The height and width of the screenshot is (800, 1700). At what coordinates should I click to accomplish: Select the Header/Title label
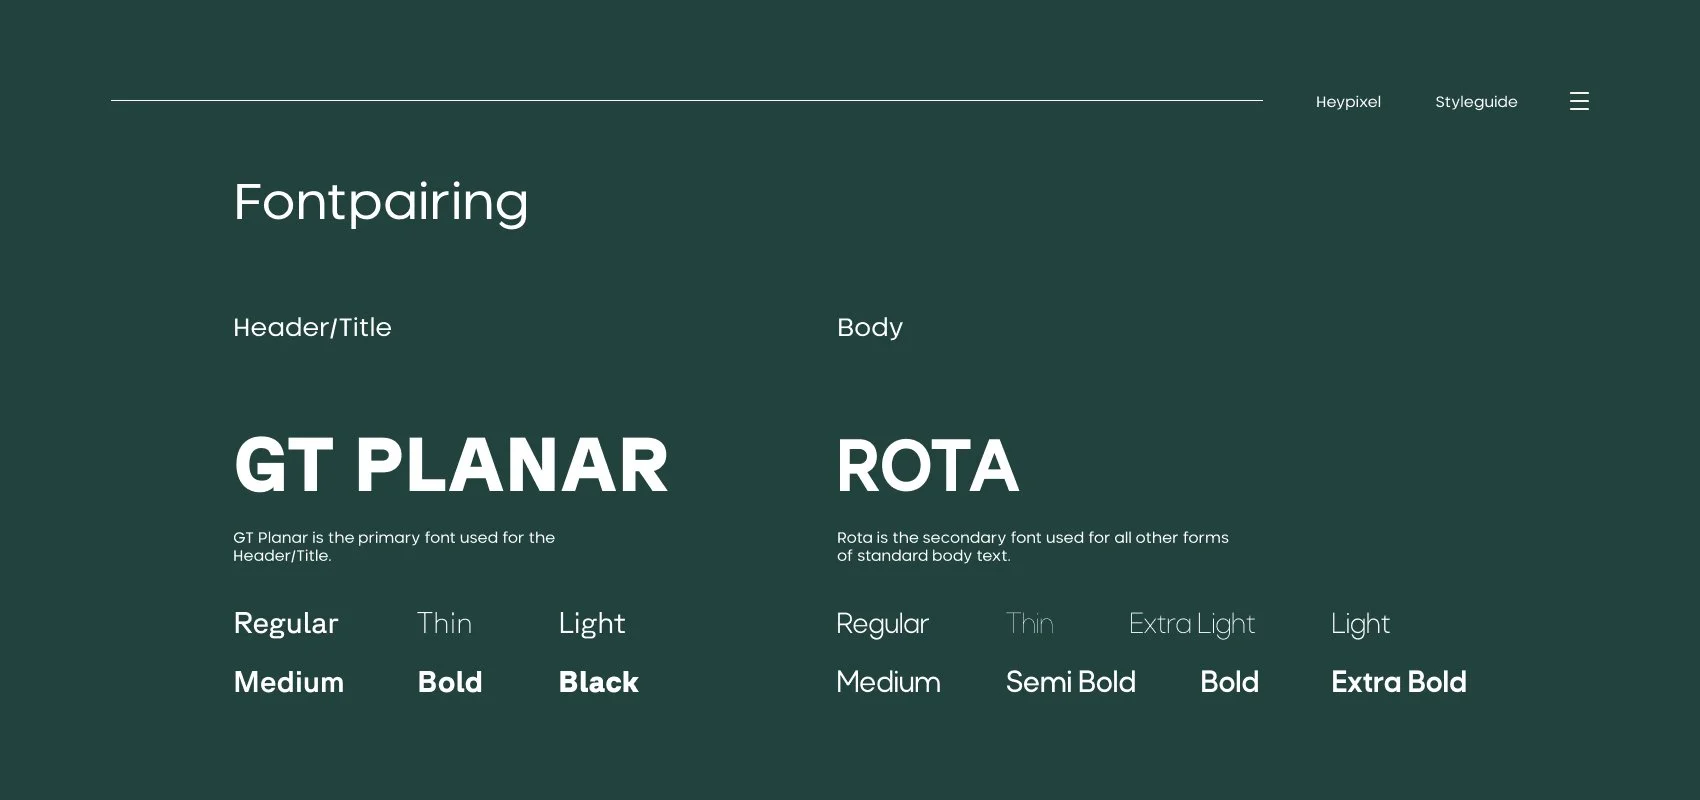pos(312,327)
